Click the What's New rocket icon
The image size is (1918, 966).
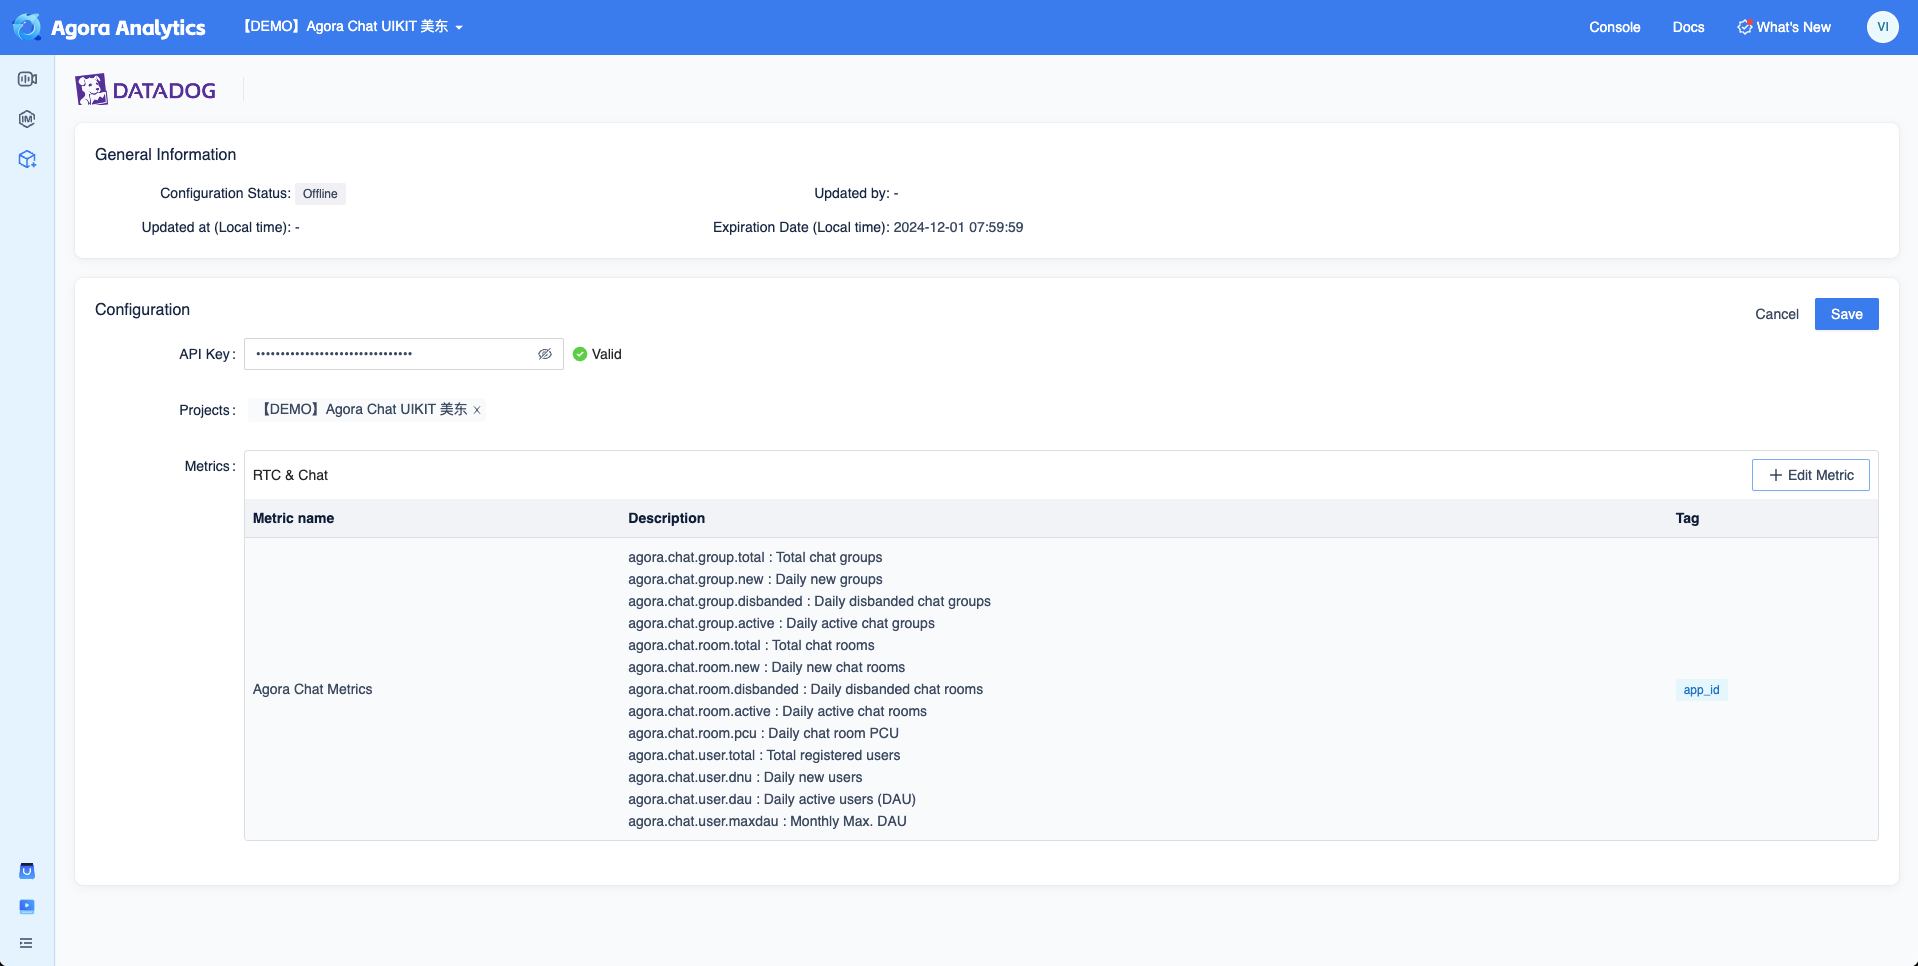coord(1744,27)
